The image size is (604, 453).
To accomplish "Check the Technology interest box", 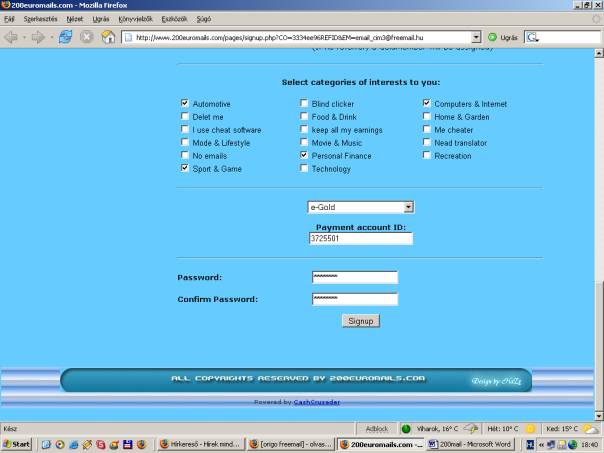I will (305, 169).
